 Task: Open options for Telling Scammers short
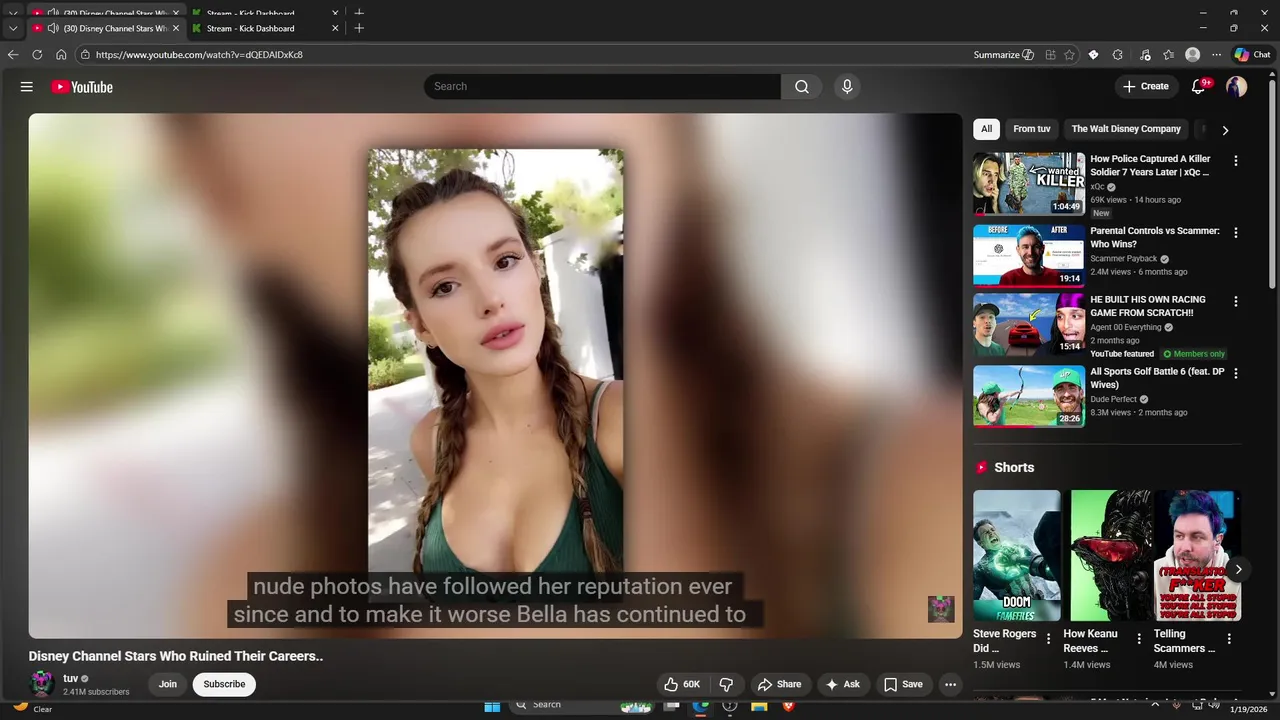tap(1229, 638)
